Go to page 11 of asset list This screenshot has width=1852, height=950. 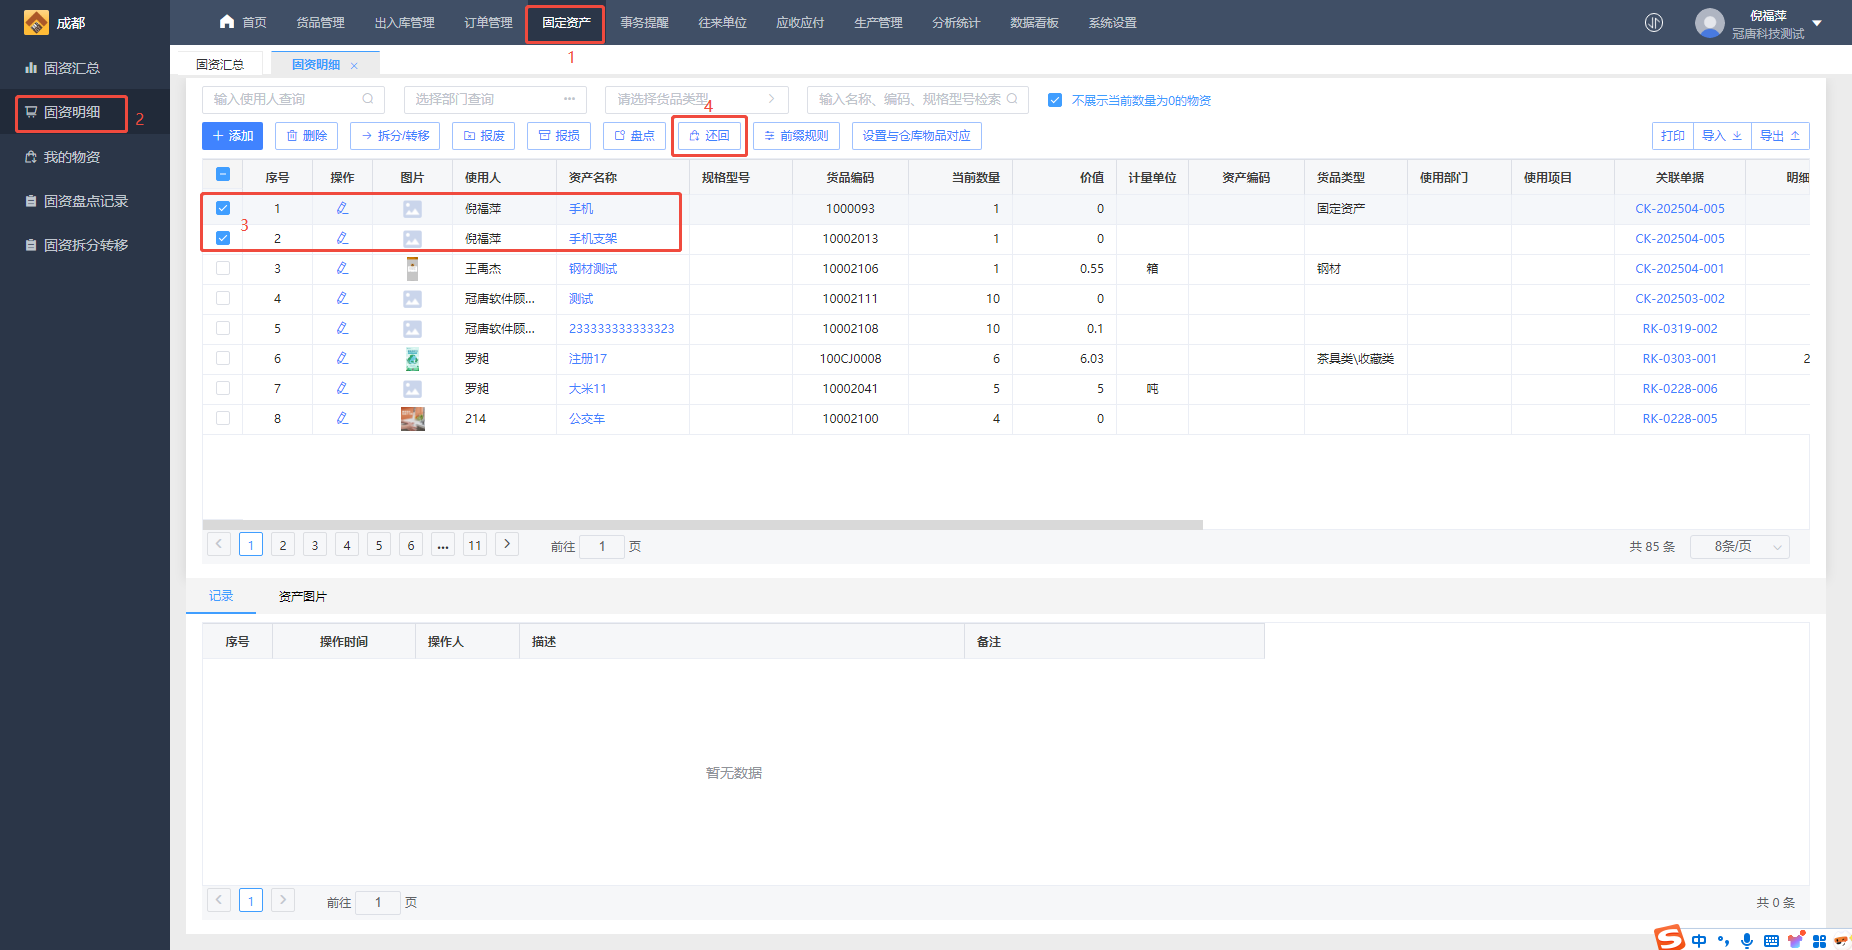pos(475,545)
